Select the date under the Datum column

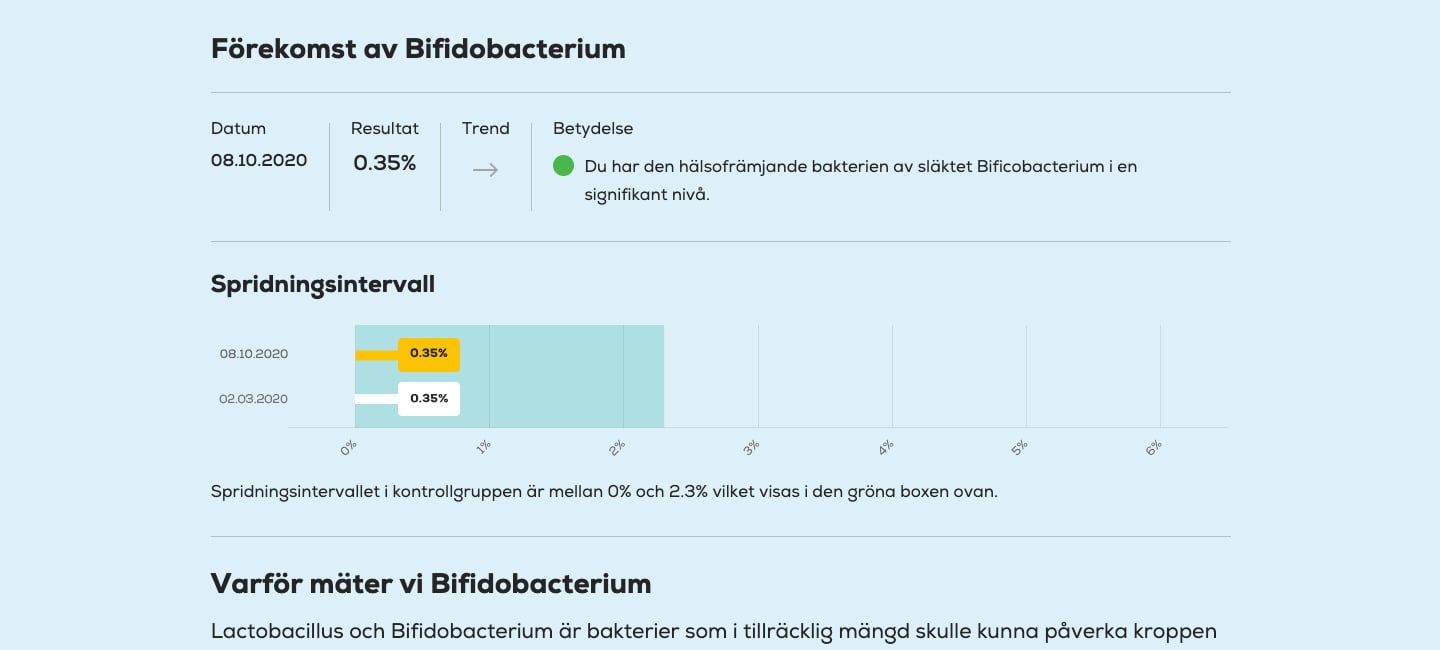click(x=259, y=161)
